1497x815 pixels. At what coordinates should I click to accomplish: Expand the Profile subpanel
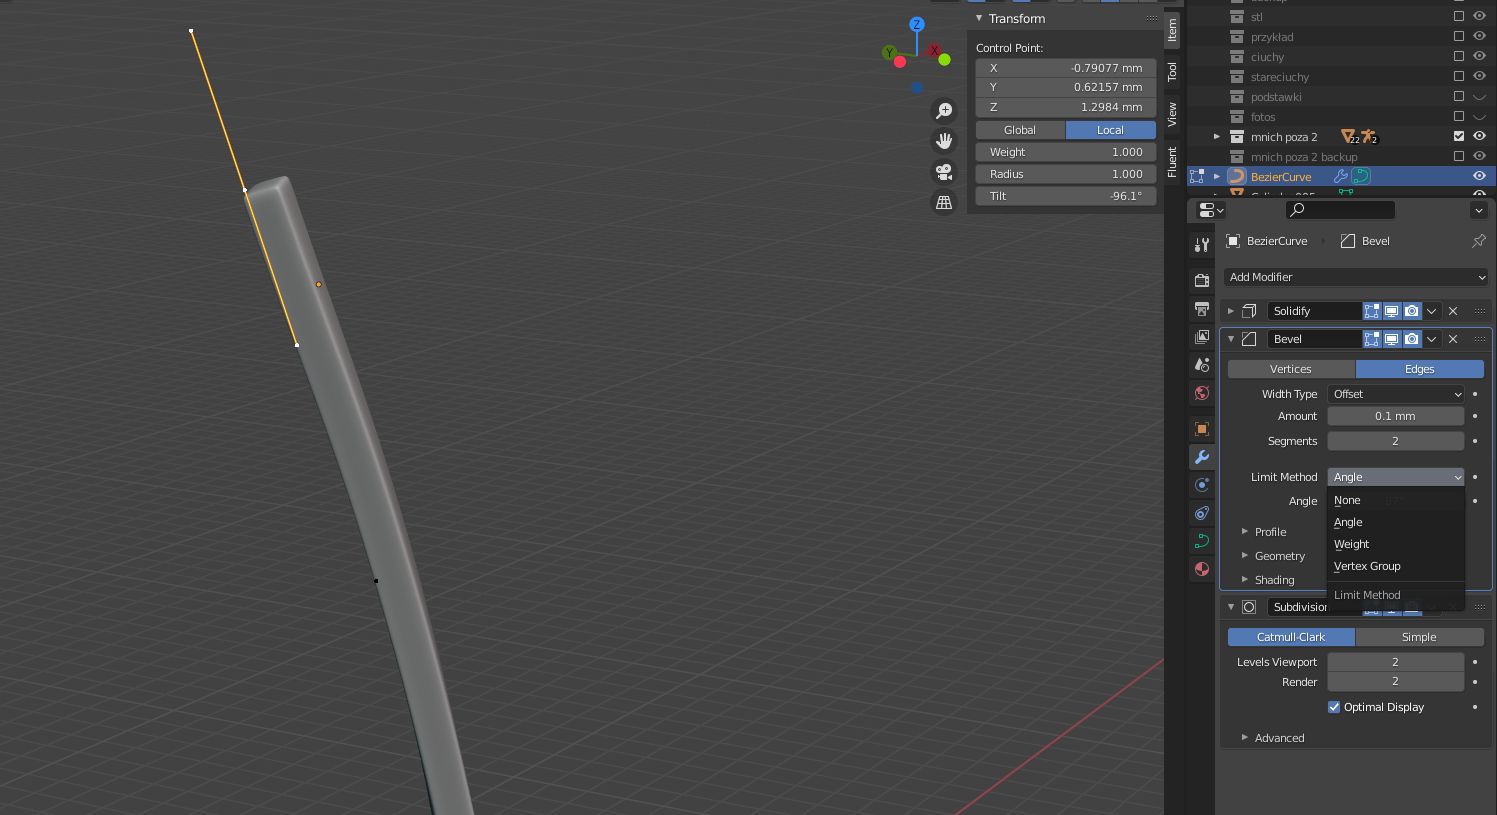pyautogui.click(x=1245, y=532)
